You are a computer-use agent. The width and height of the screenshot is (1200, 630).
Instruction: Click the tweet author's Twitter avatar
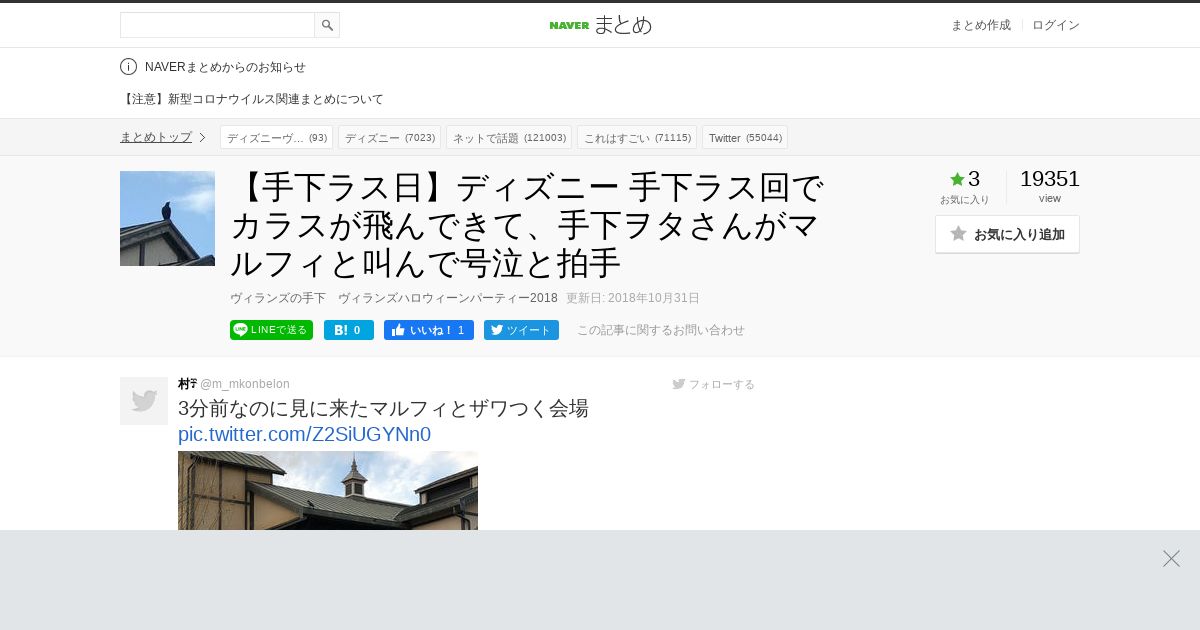144,401
